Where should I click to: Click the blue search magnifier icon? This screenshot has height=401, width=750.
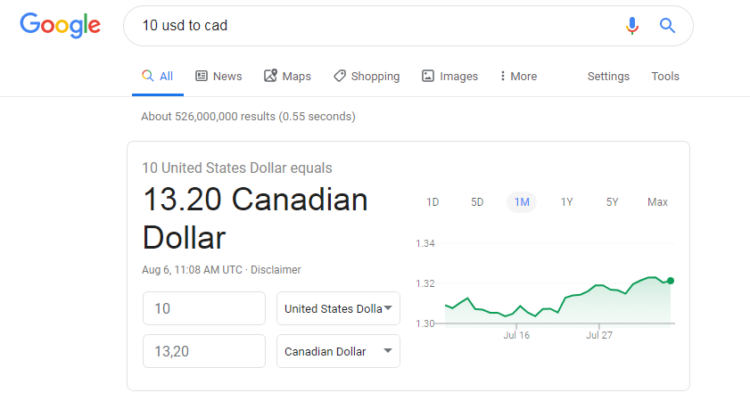click(668, 26)
